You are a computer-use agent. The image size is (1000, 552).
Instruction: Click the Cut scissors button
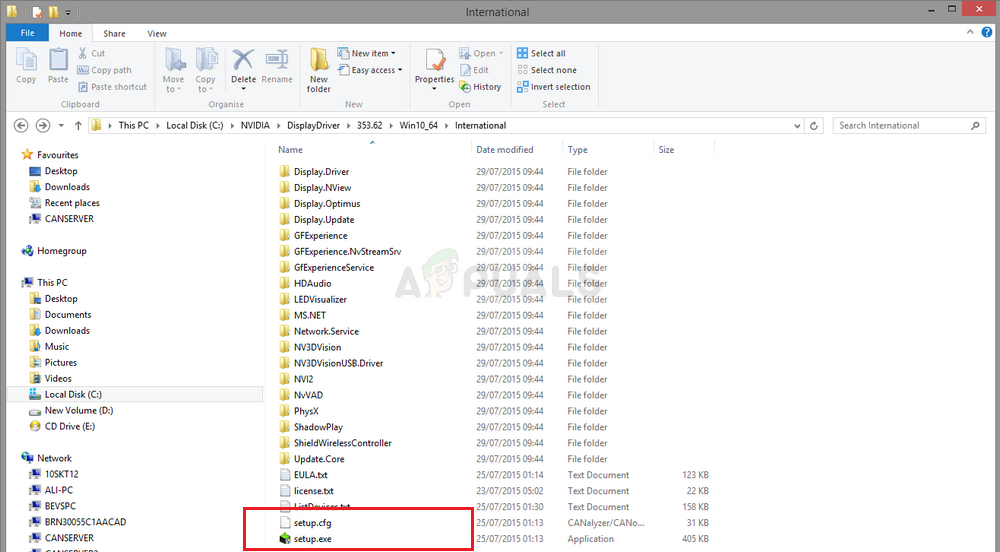[x=91, y=54]
